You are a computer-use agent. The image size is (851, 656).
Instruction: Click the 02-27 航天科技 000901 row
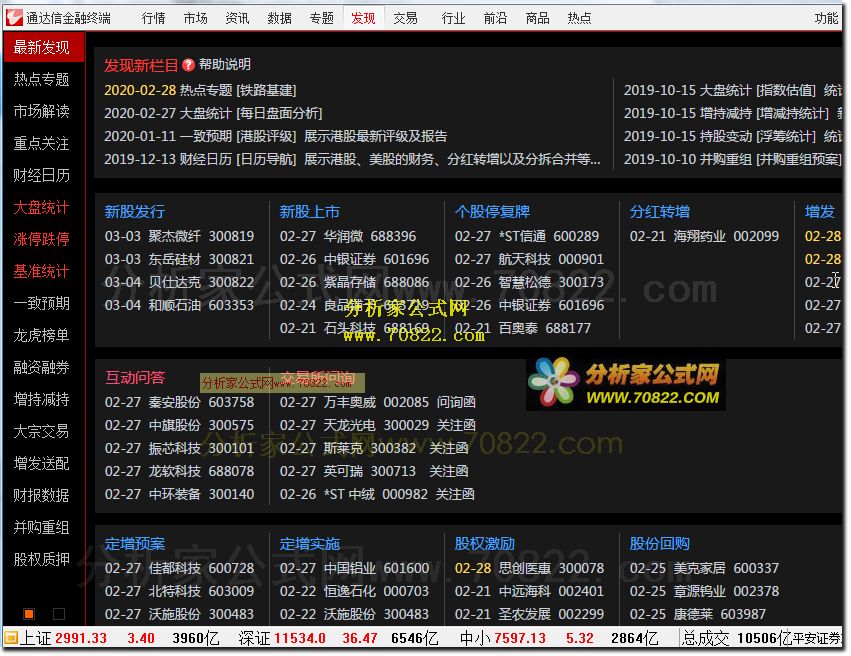click(x=529, y=259)
